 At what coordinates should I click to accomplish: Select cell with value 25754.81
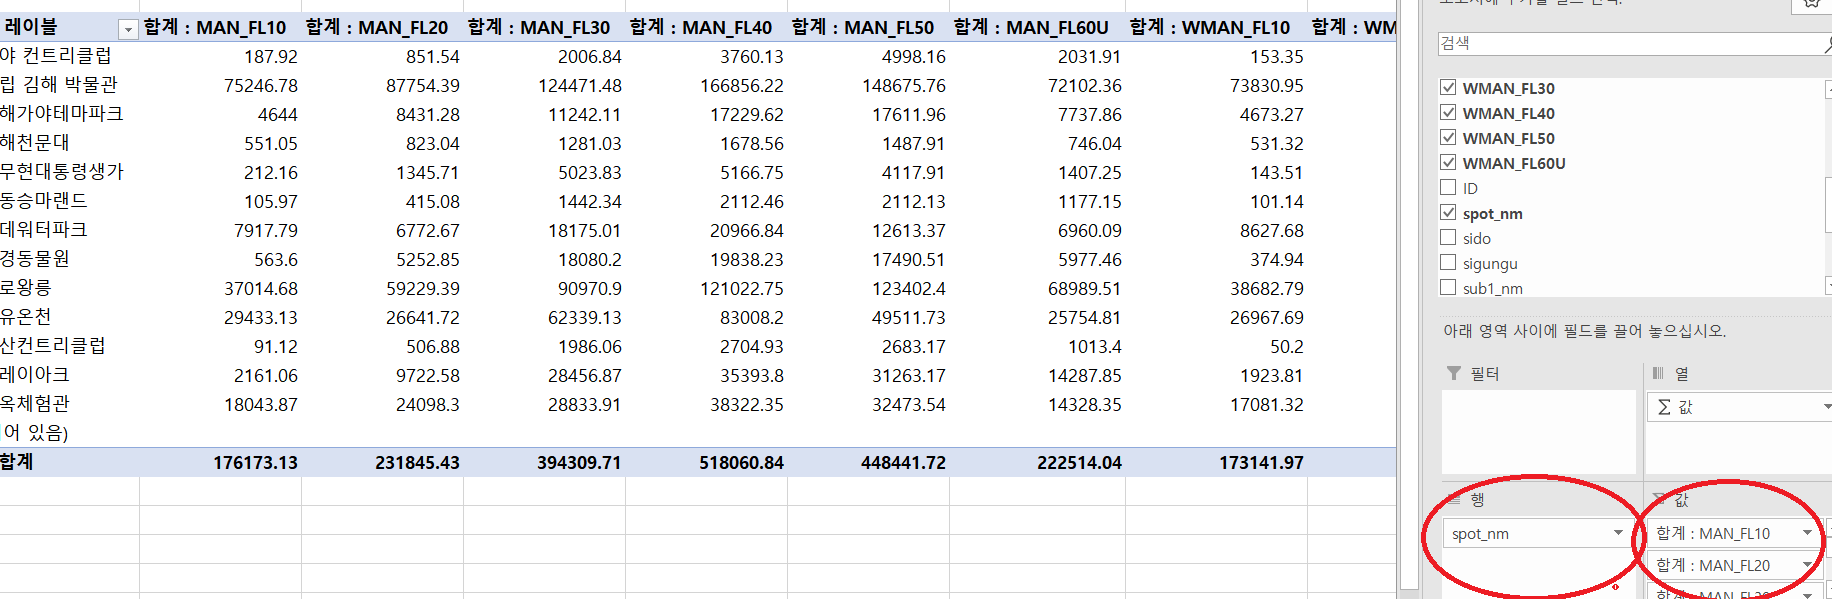(1084, 318)
